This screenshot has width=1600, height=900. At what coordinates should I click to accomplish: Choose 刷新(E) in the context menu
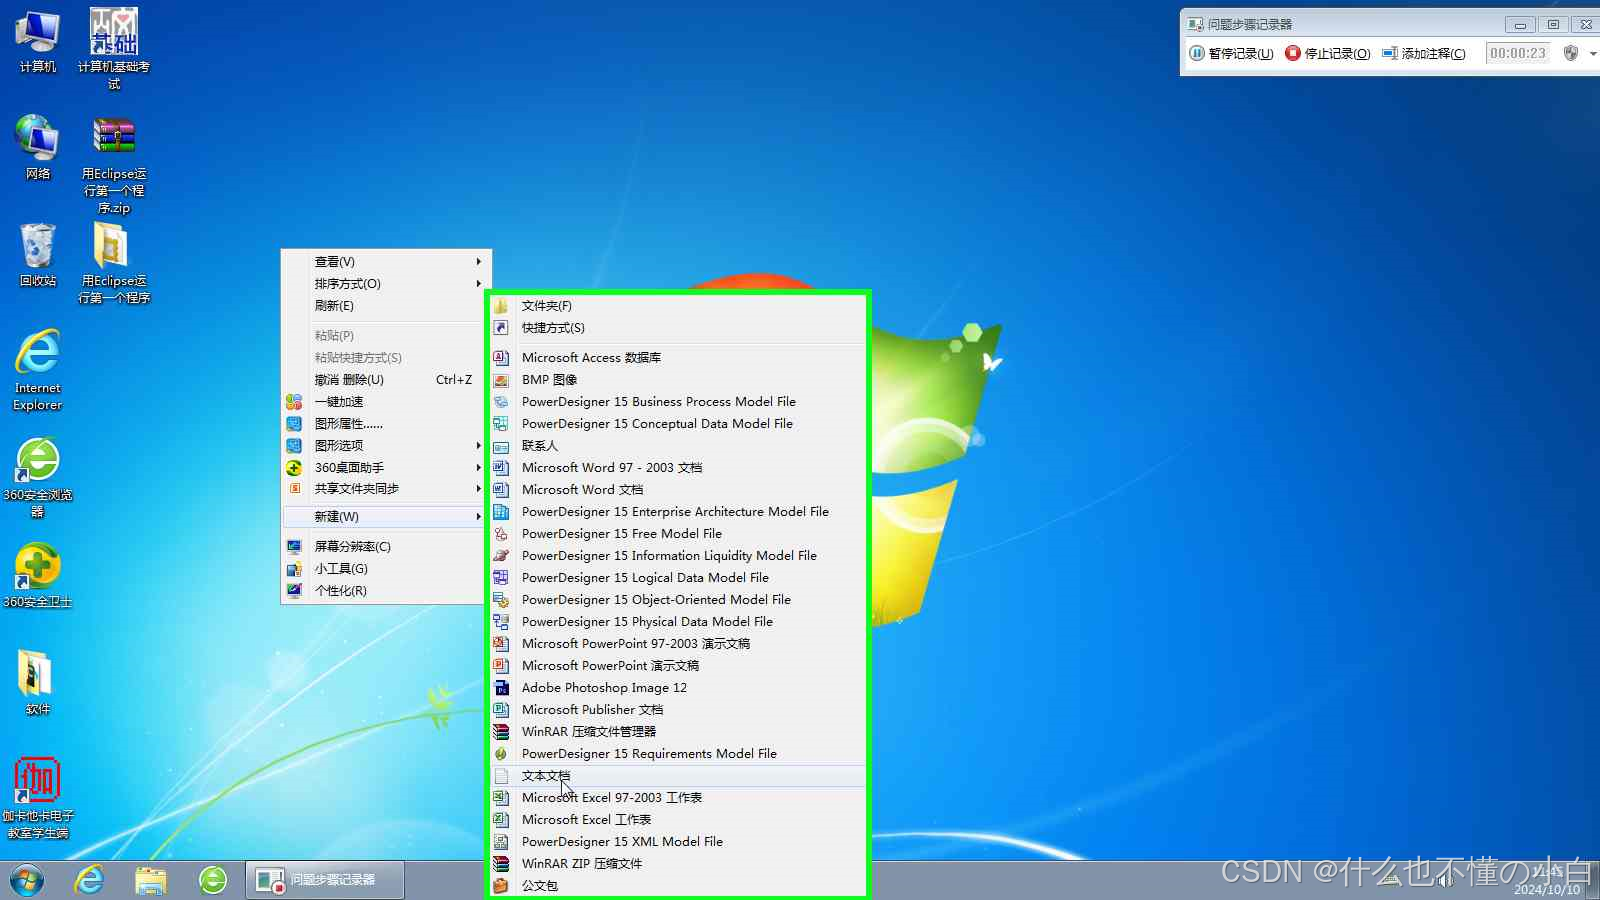pyautogui.click(x=384, y=305)
